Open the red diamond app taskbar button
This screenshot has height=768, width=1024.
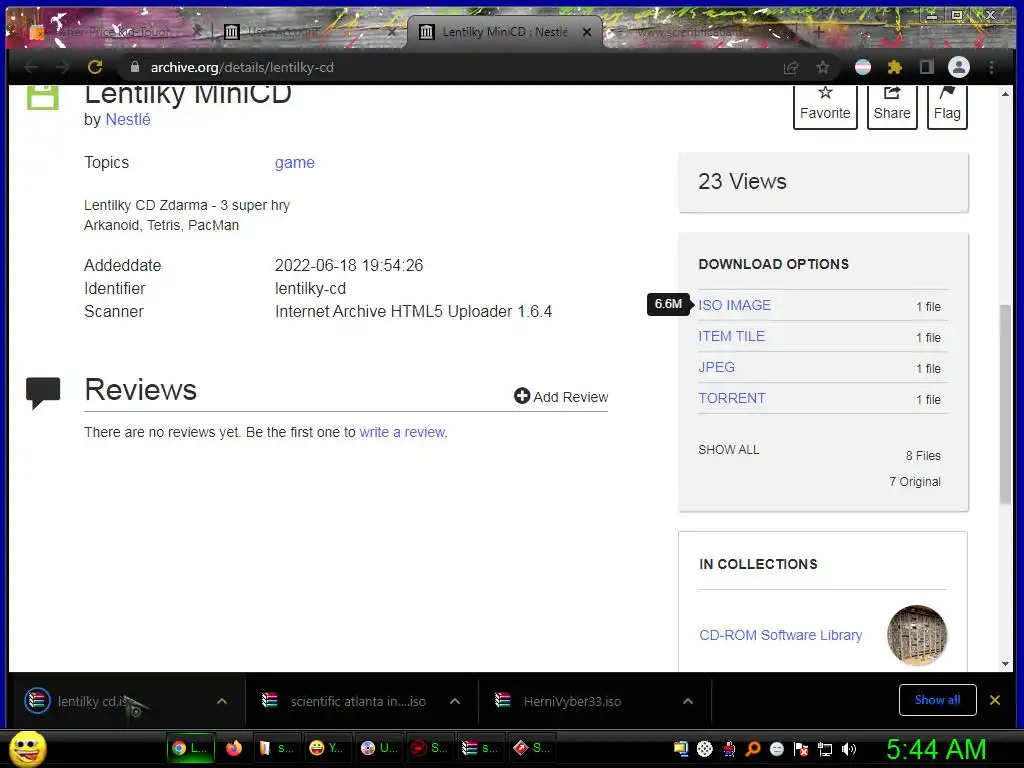coord(531,748)
